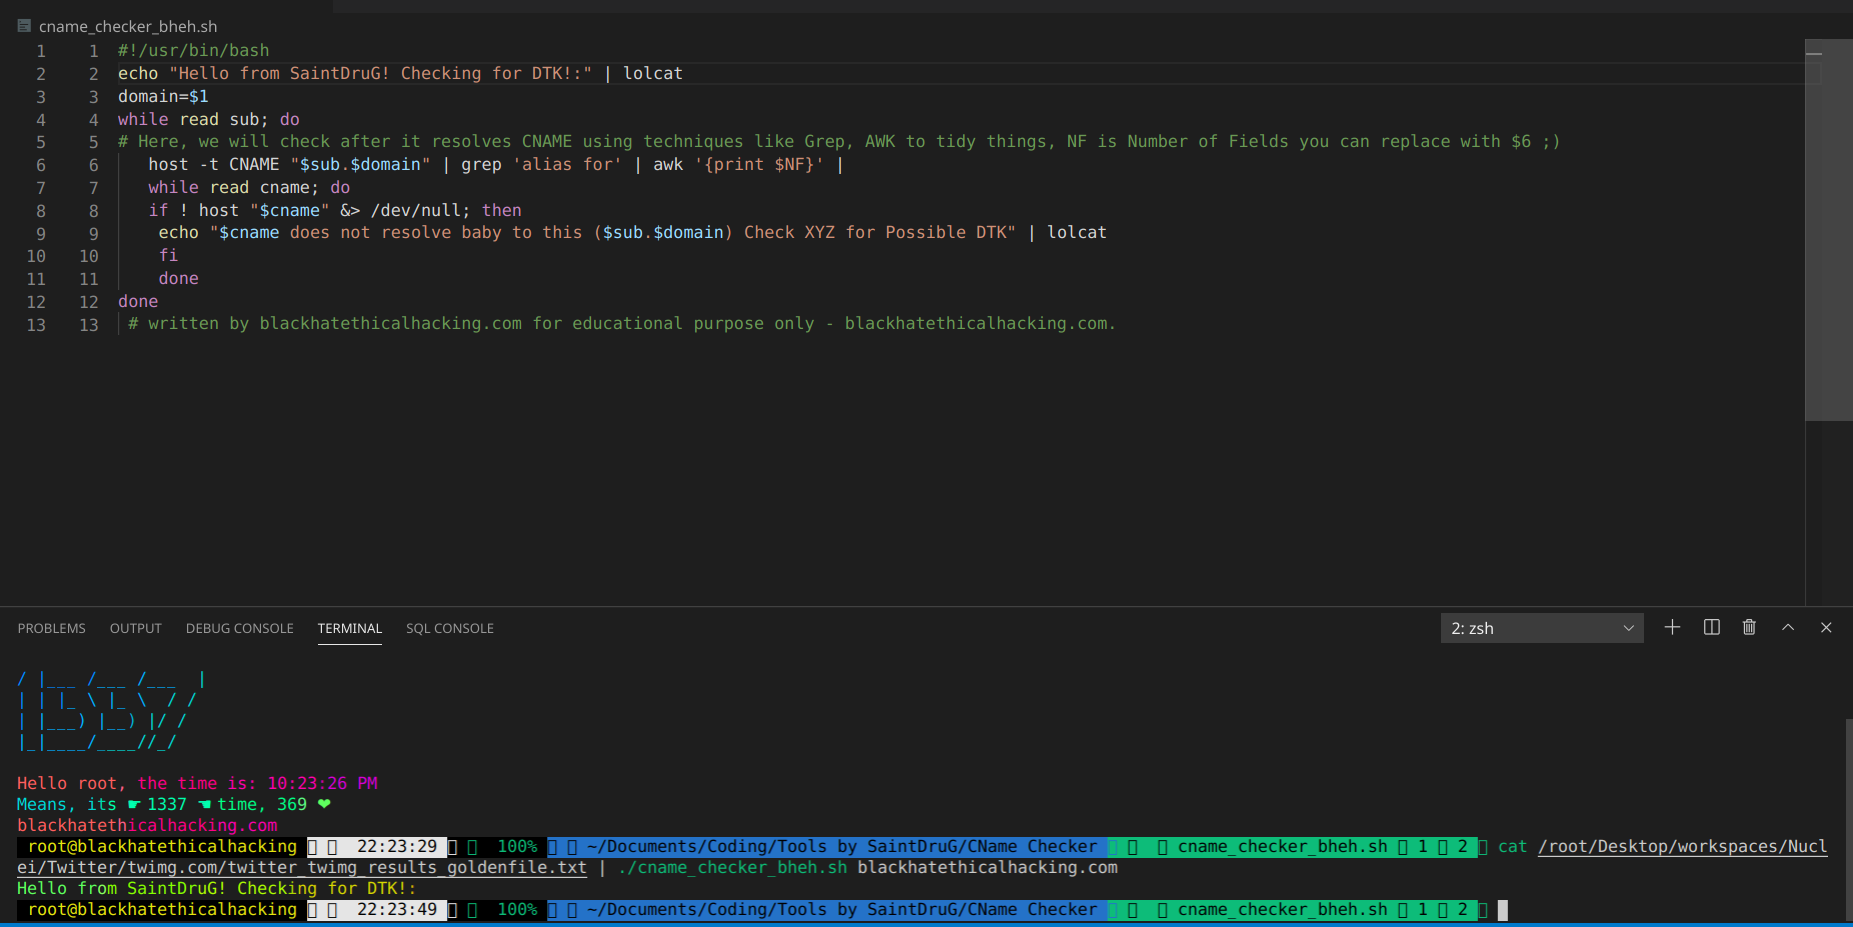Click the red 'blackhatethicalhacking.com' terminal banner text

point(147,825)
